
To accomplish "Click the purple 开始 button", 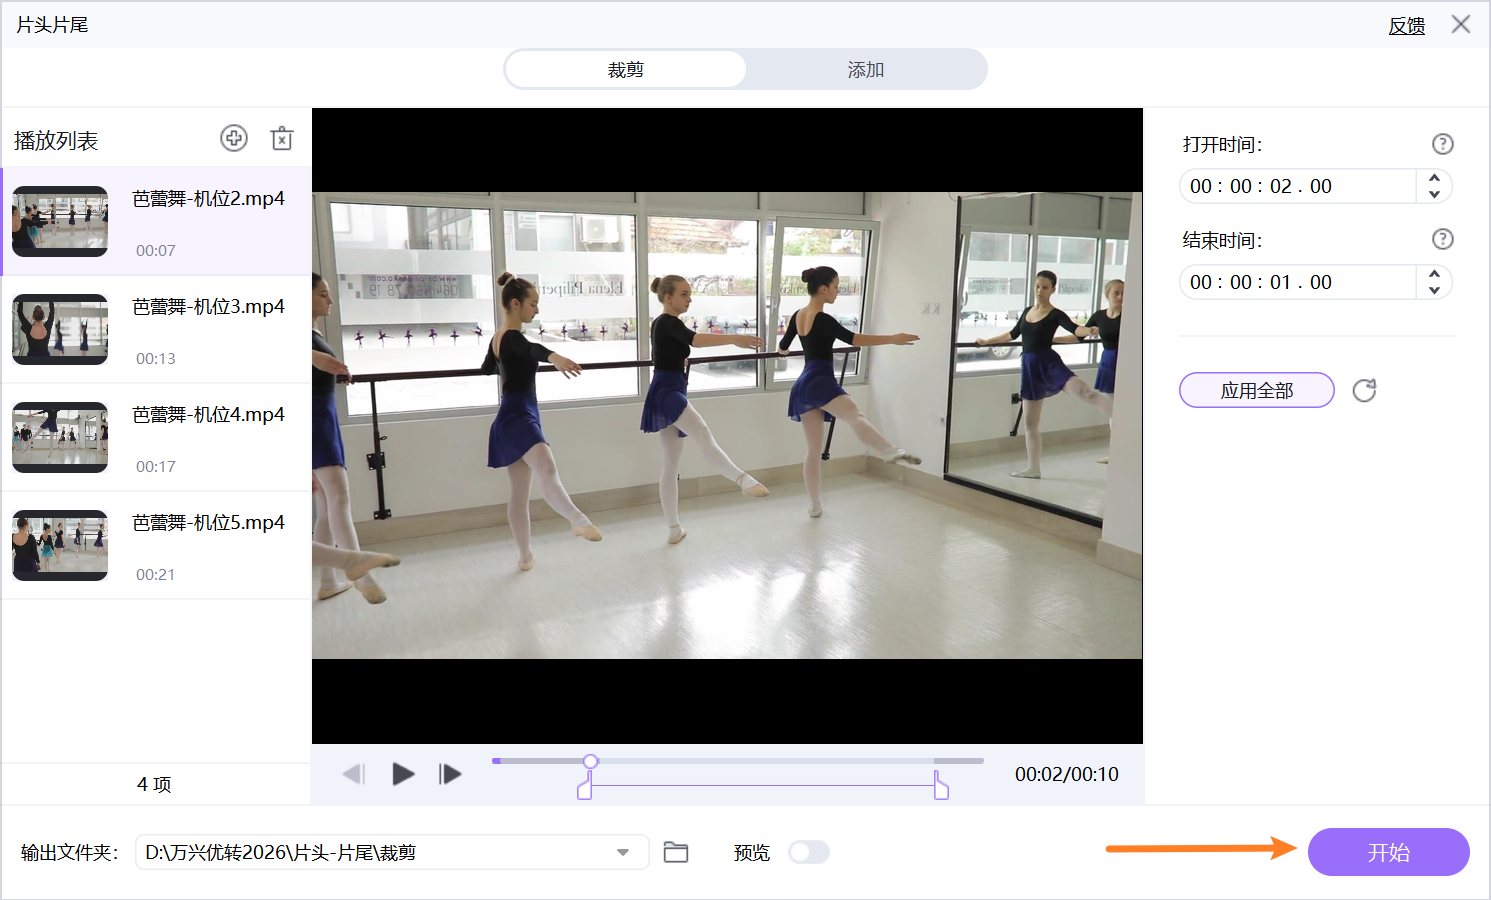I will (1388, 852).
